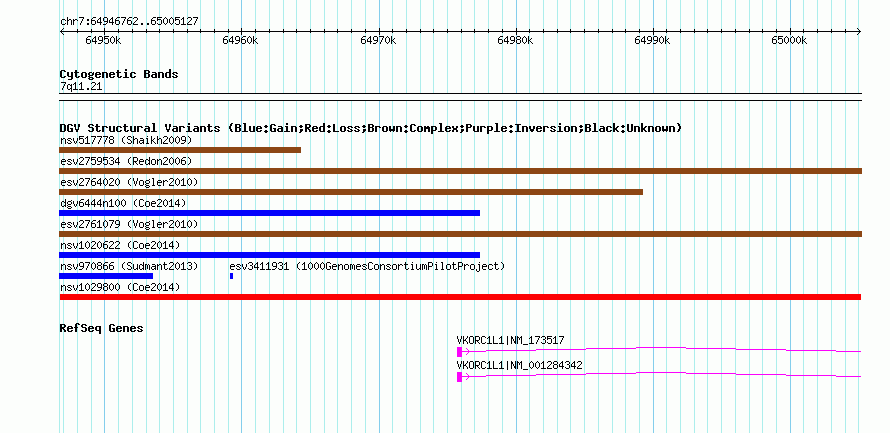
Task: Click the VKORC1L1 NM_001284342 first exon box
Action: pos(459,377)
